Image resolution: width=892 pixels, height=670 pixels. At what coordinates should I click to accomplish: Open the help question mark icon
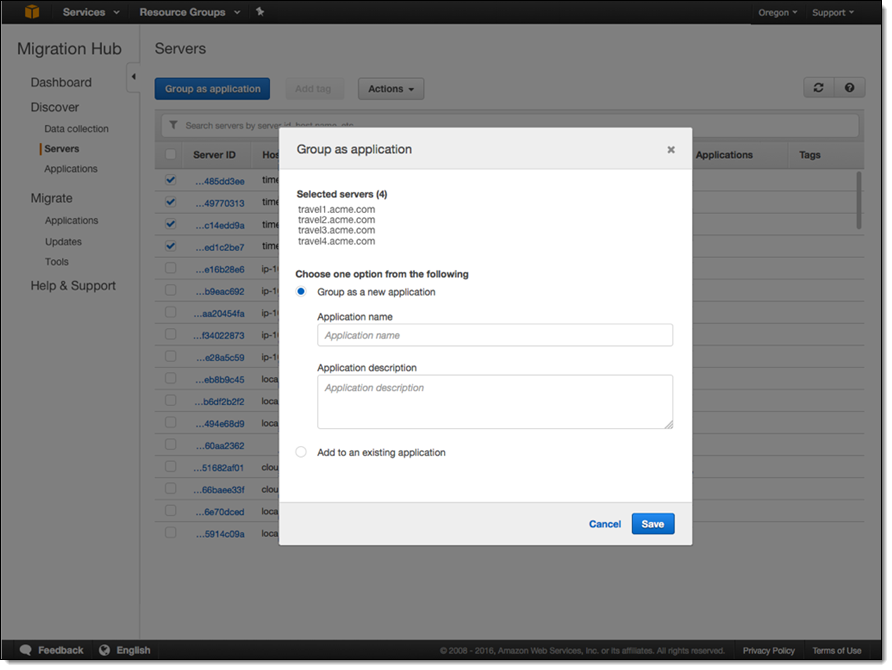pos(849,88)
